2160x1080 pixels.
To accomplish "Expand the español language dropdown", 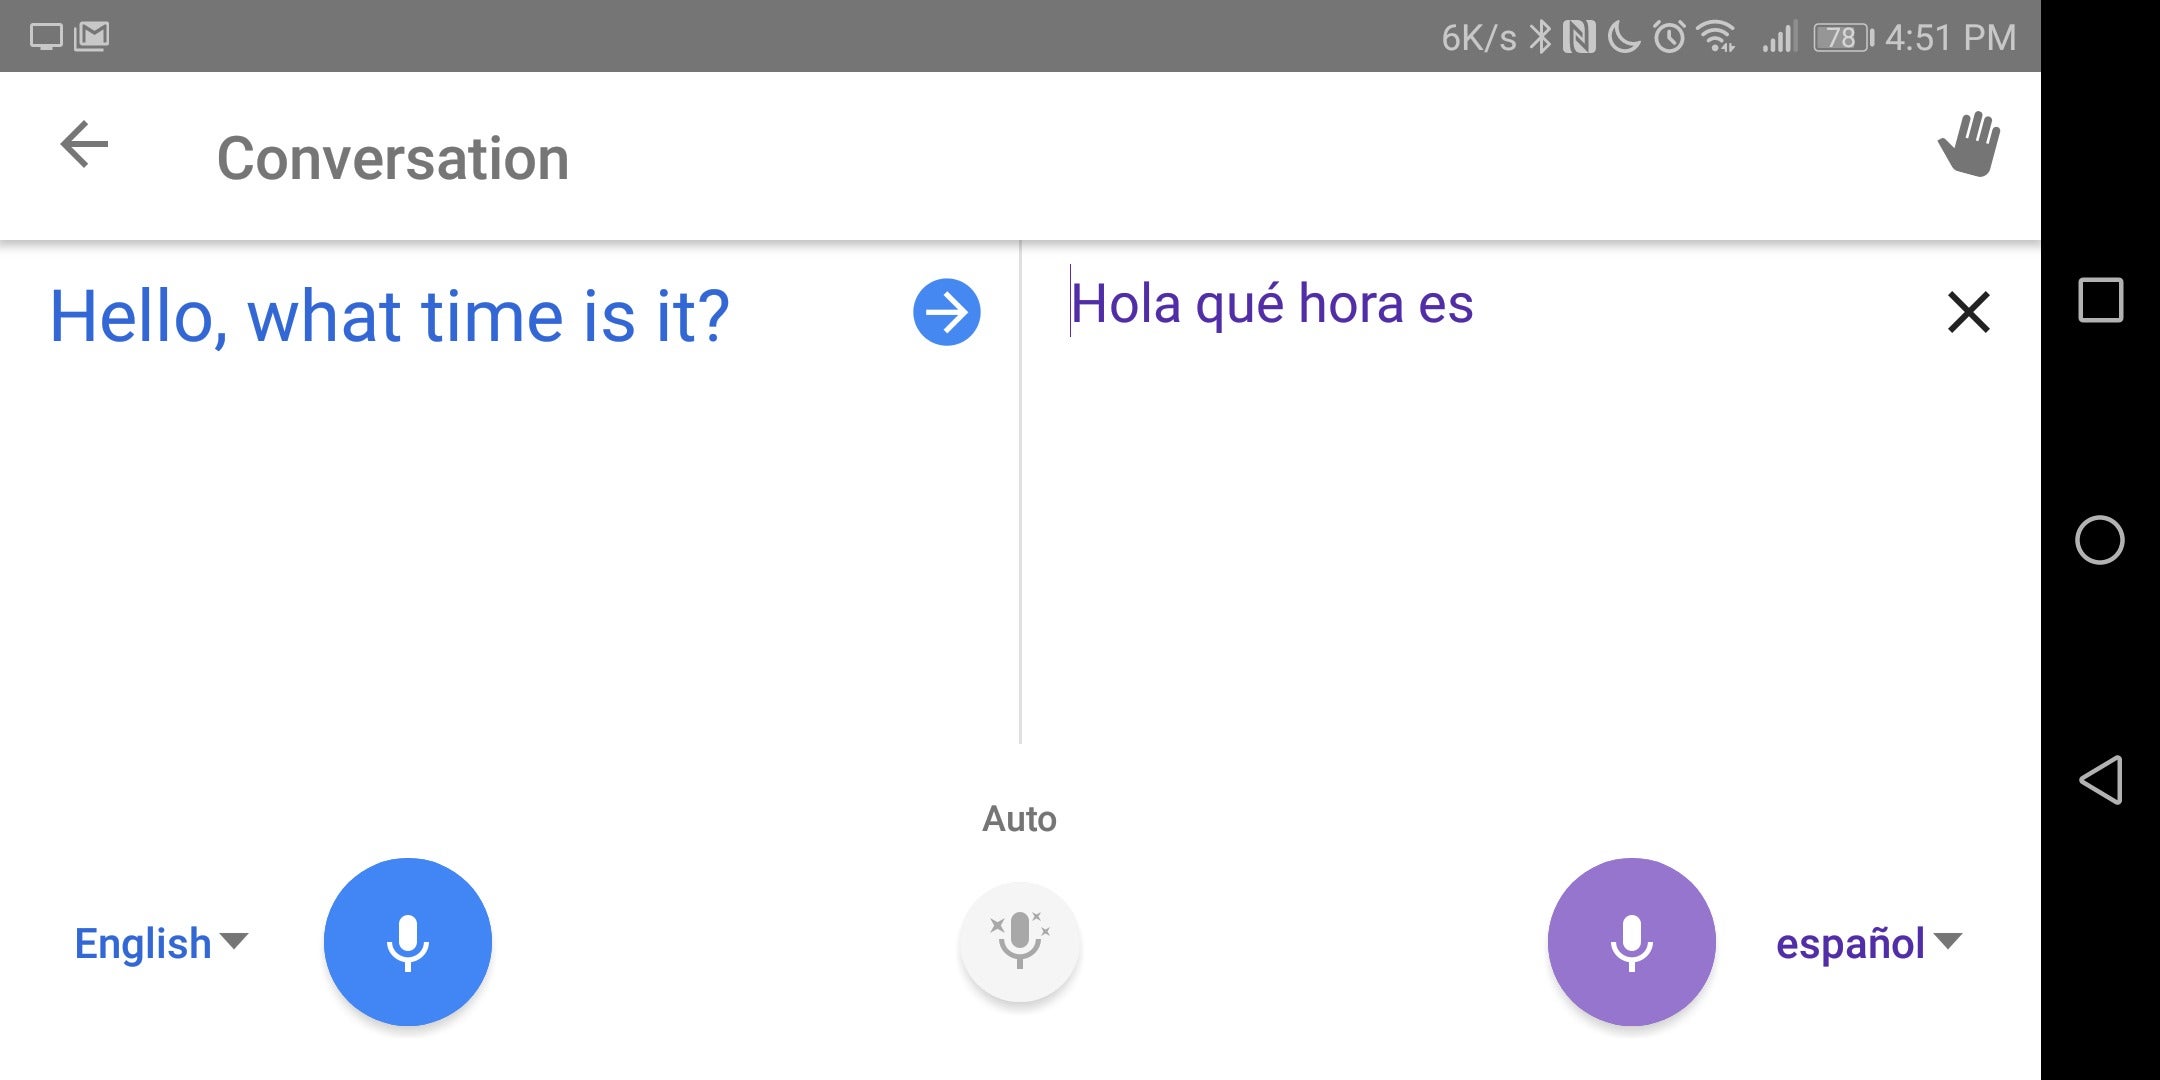I will click(x=1869, y=942).
